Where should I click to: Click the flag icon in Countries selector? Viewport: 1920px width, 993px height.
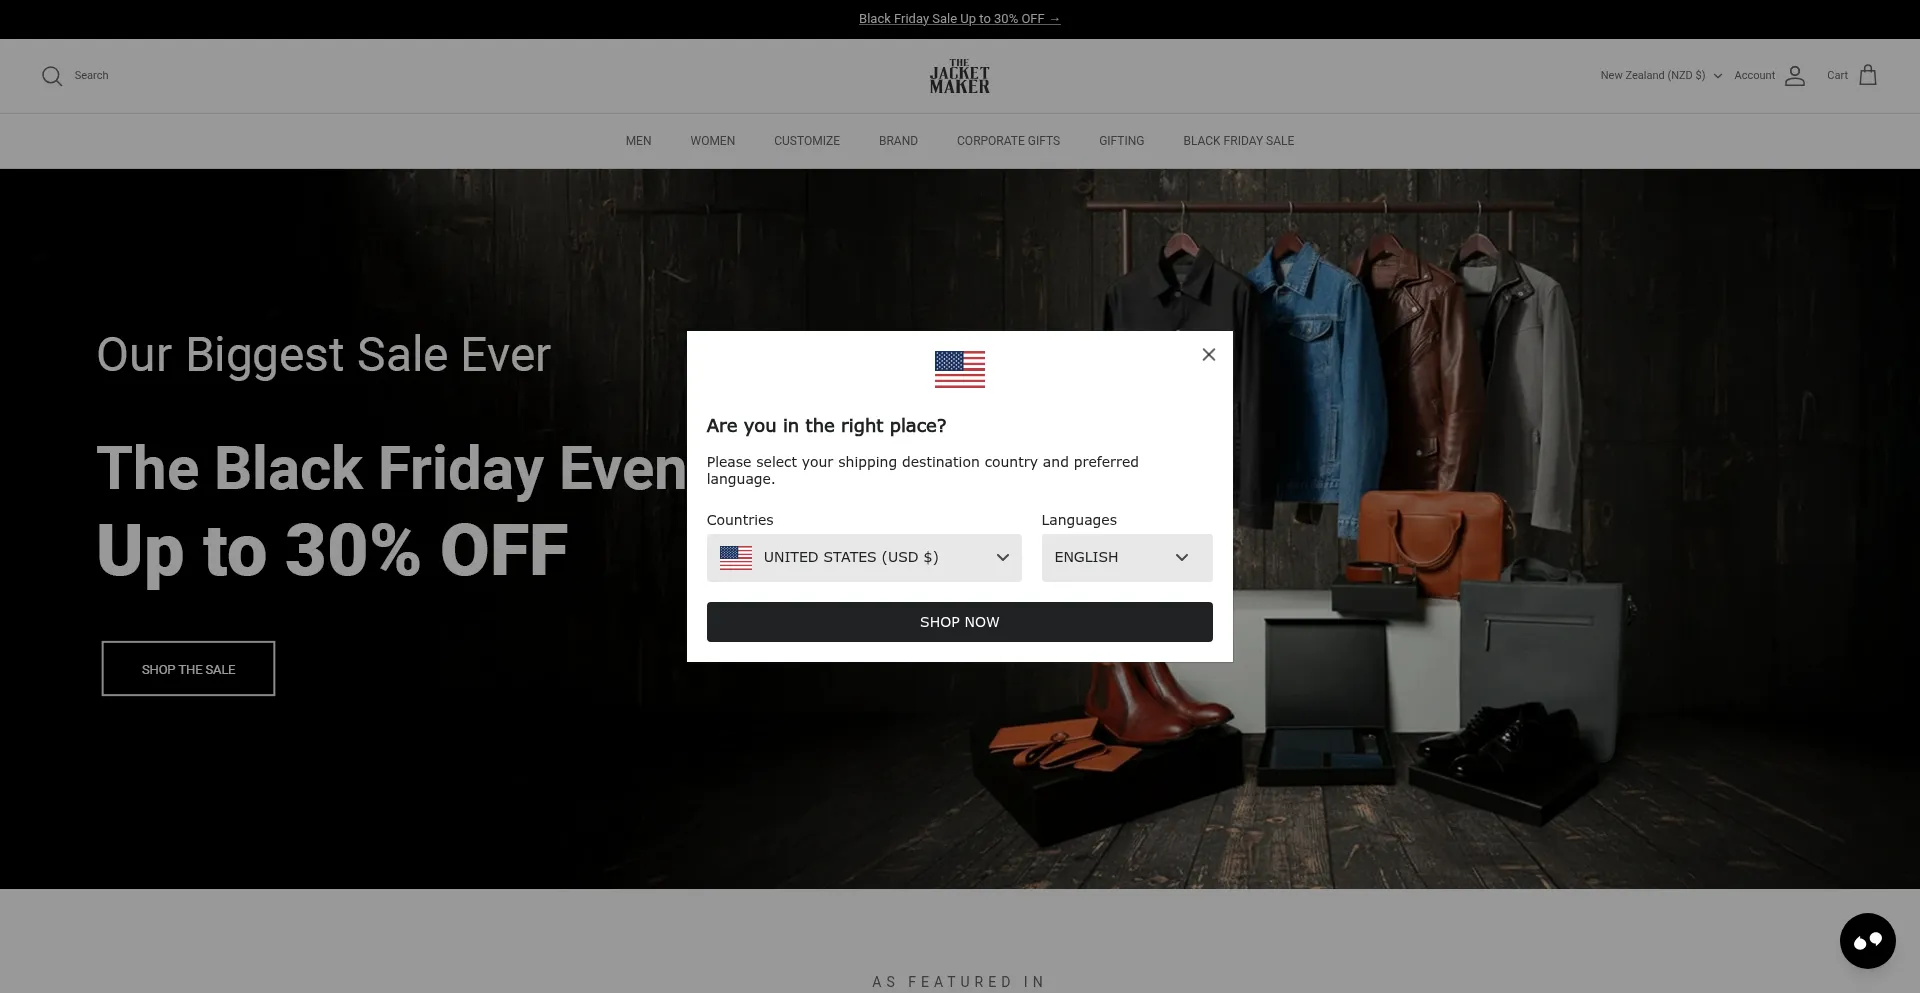coord(736,558)
